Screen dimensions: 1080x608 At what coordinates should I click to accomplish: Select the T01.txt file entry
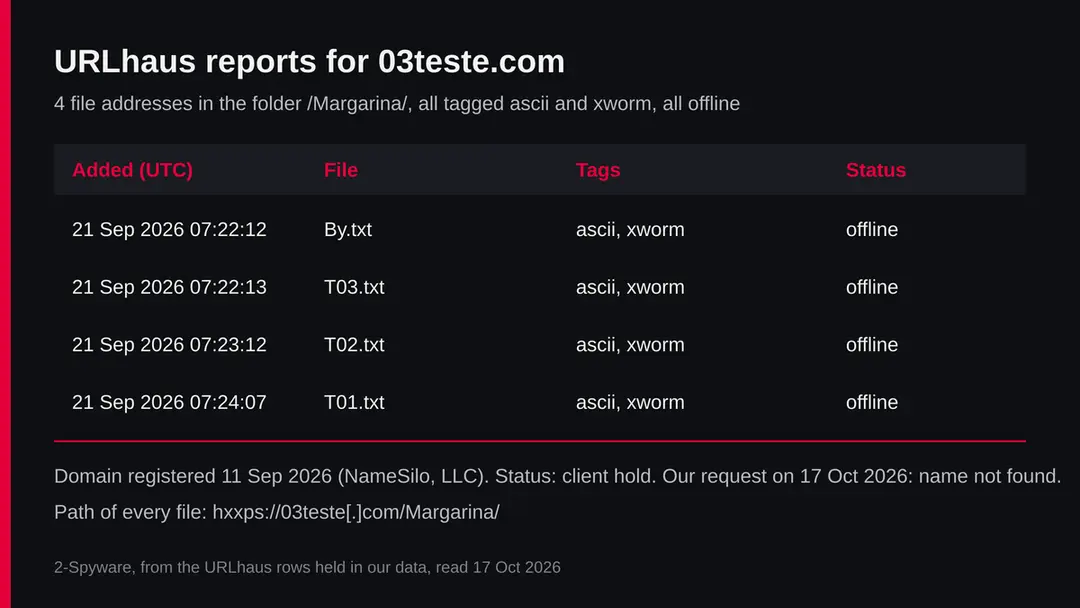pyautogui.click(x=354, y=402)
